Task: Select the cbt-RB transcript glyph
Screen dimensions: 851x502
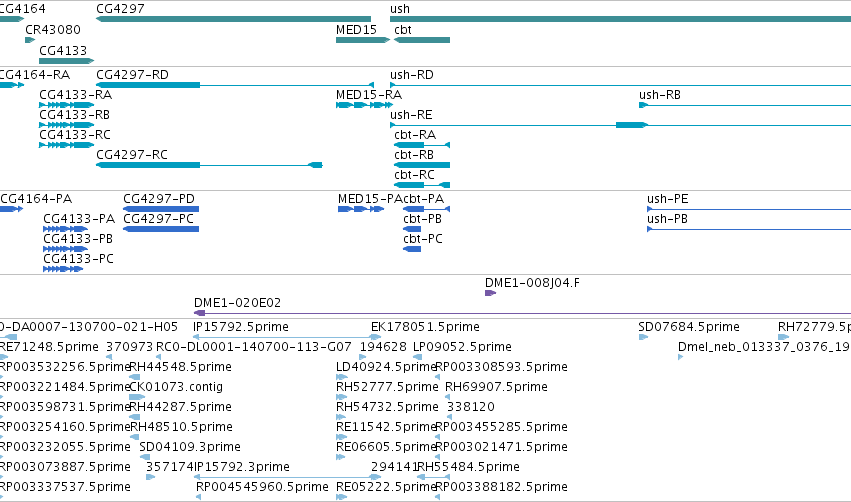Action: (x=422, y=165)
